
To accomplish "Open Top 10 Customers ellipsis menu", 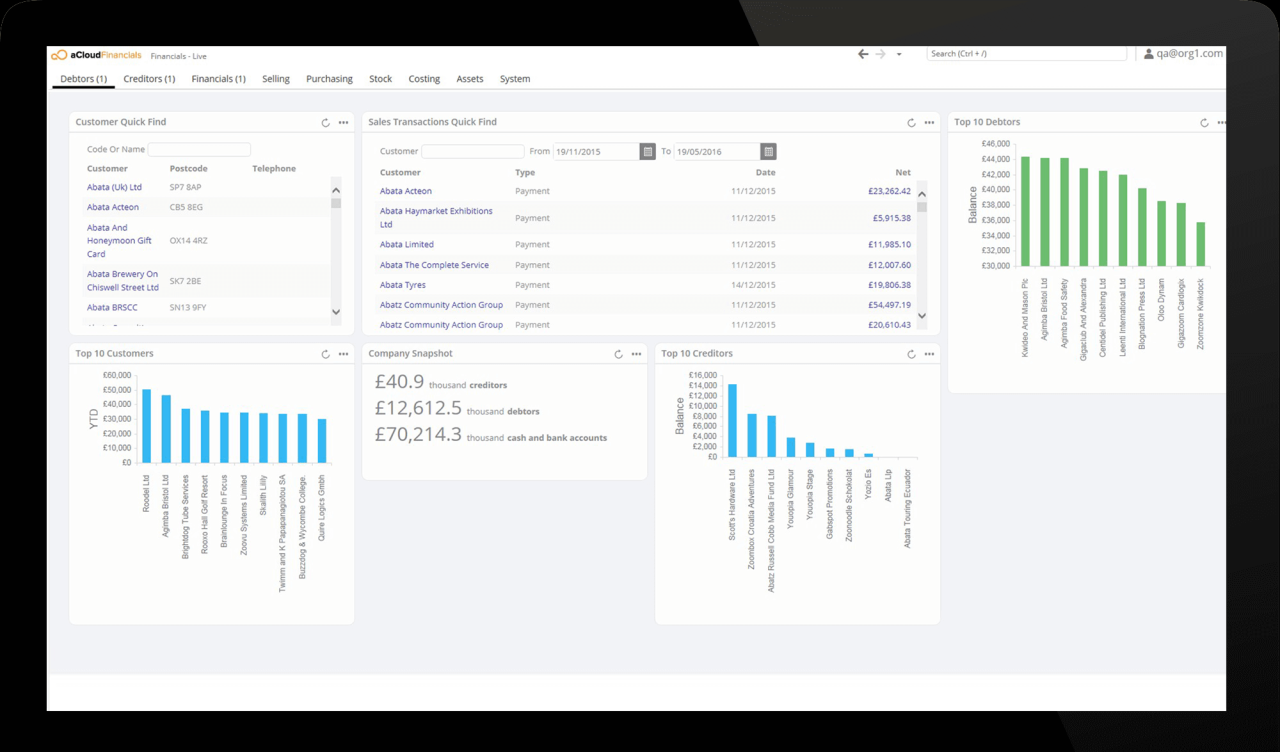I will [x=343, y=354].
